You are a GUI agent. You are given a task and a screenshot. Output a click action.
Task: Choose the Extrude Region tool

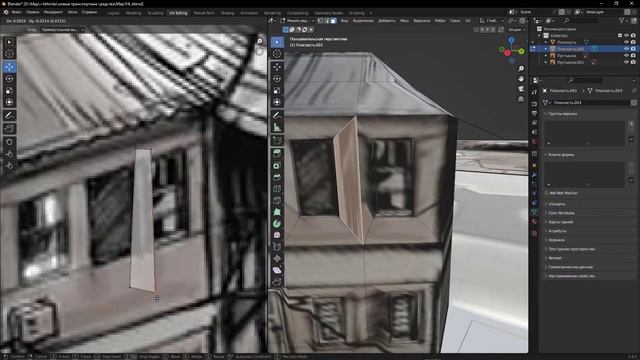[x=277, y=153]
